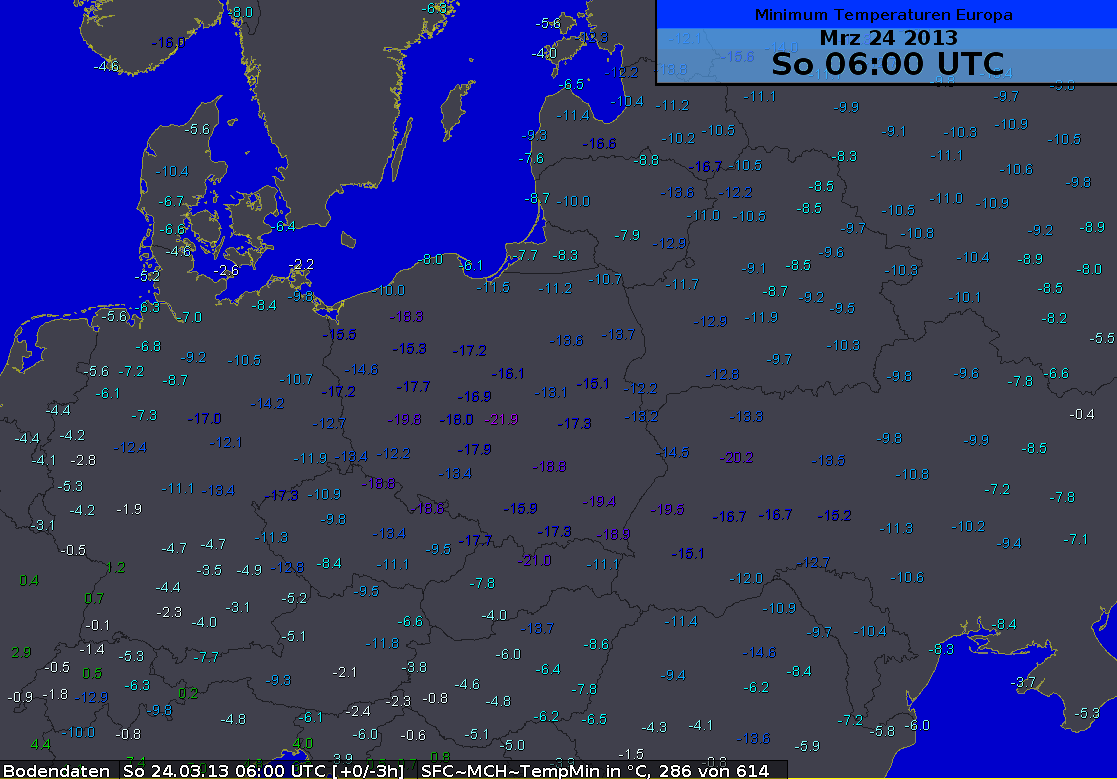Select the -13.1 temperature reading
The width and height of the screenshot is (1117, 779).
(550, 392)
